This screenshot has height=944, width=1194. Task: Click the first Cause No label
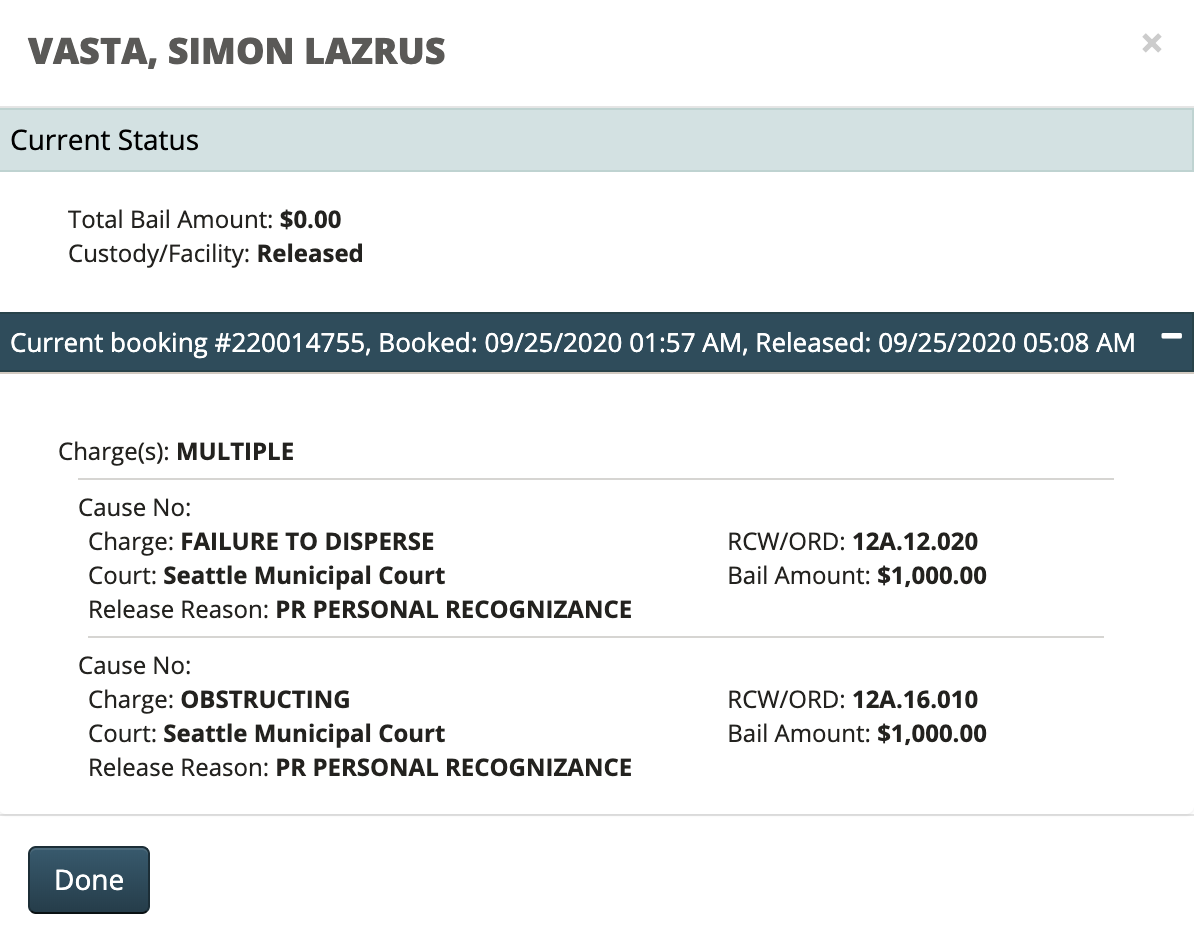[134, 508]
